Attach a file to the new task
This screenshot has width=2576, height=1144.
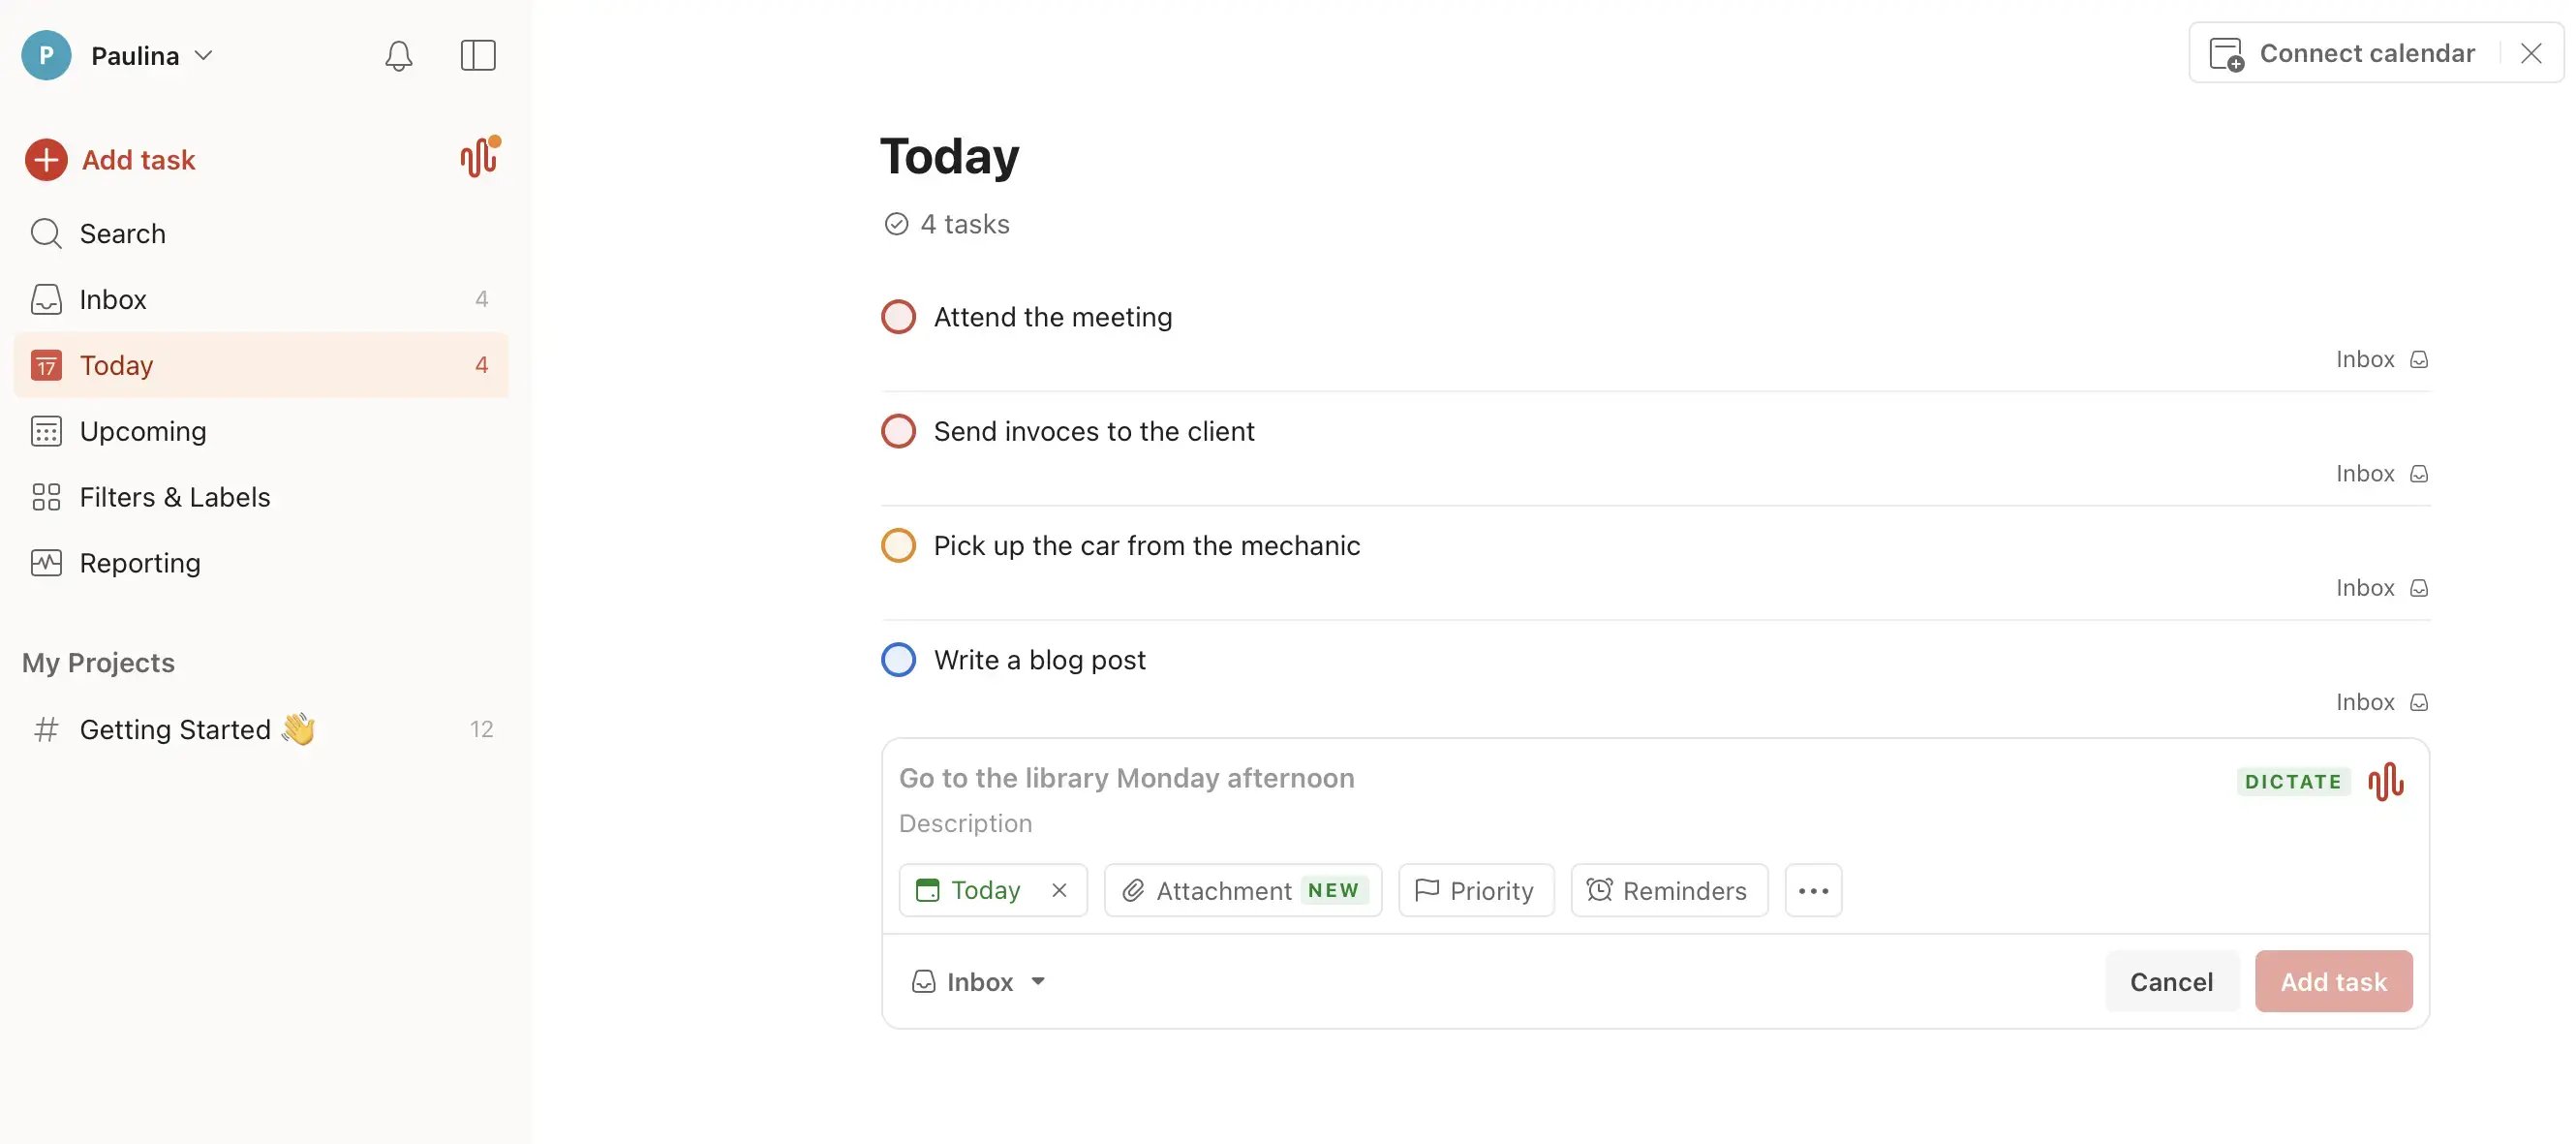1242,890
